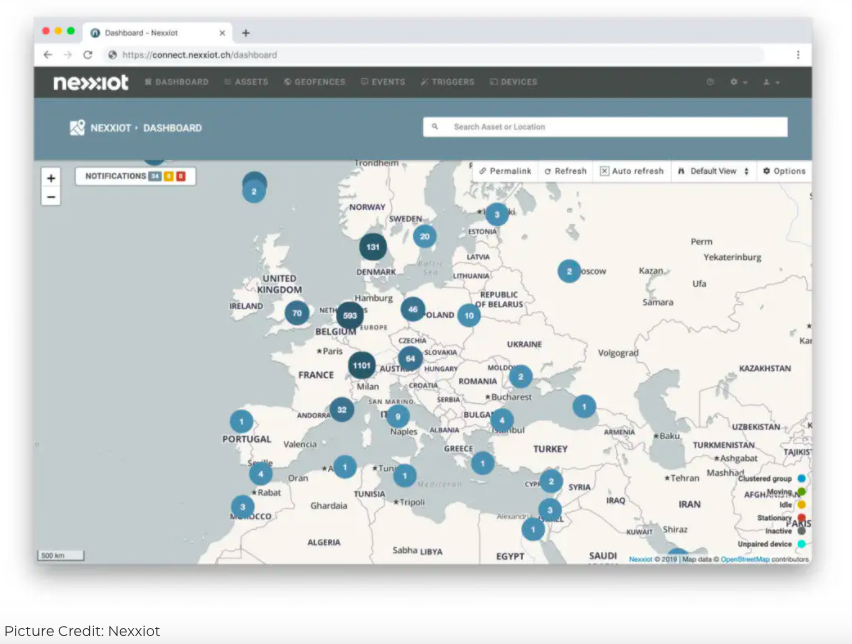Click the help icon in top bar
The width and height of the screenshot is (852, 644).
tap(710, 82)
